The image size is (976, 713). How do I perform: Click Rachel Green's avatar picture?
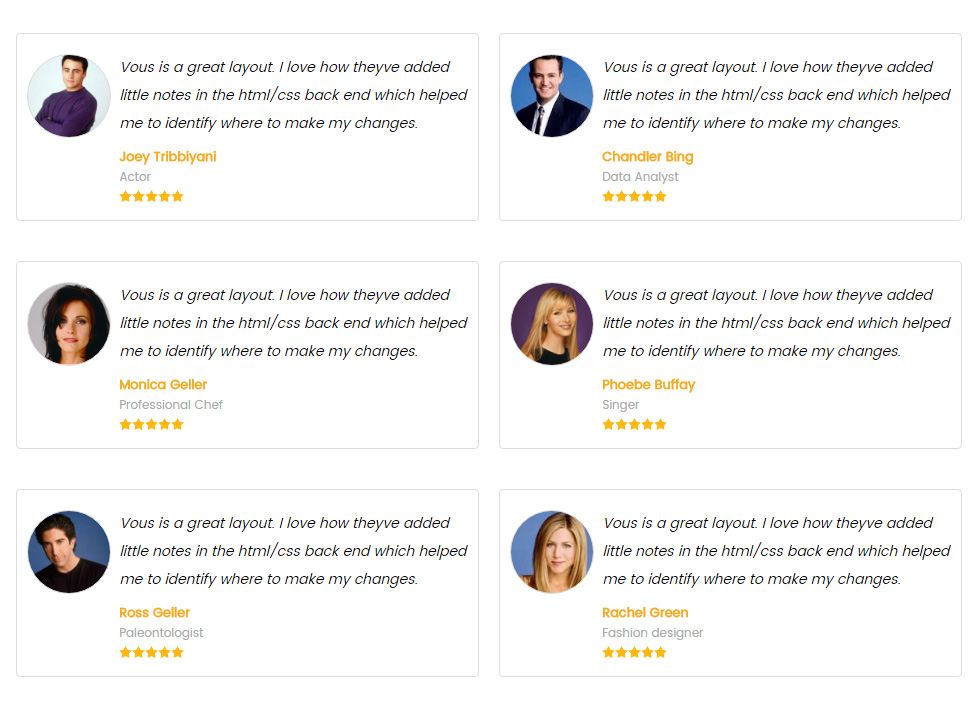point(551,551)
